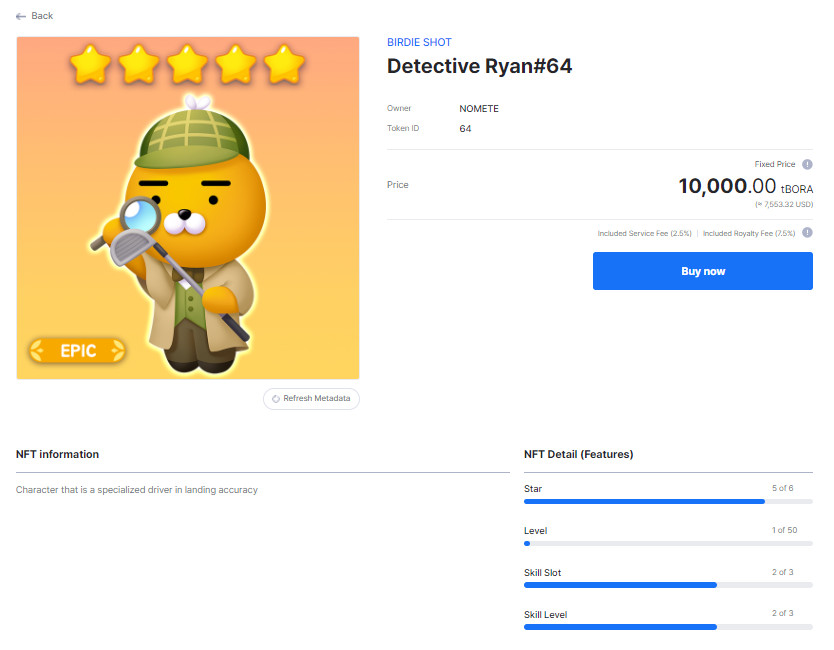Click the Detective Ryan NFT image
Image resolution: width=834 pixels, height=650 pixels.
click(188, 208)
